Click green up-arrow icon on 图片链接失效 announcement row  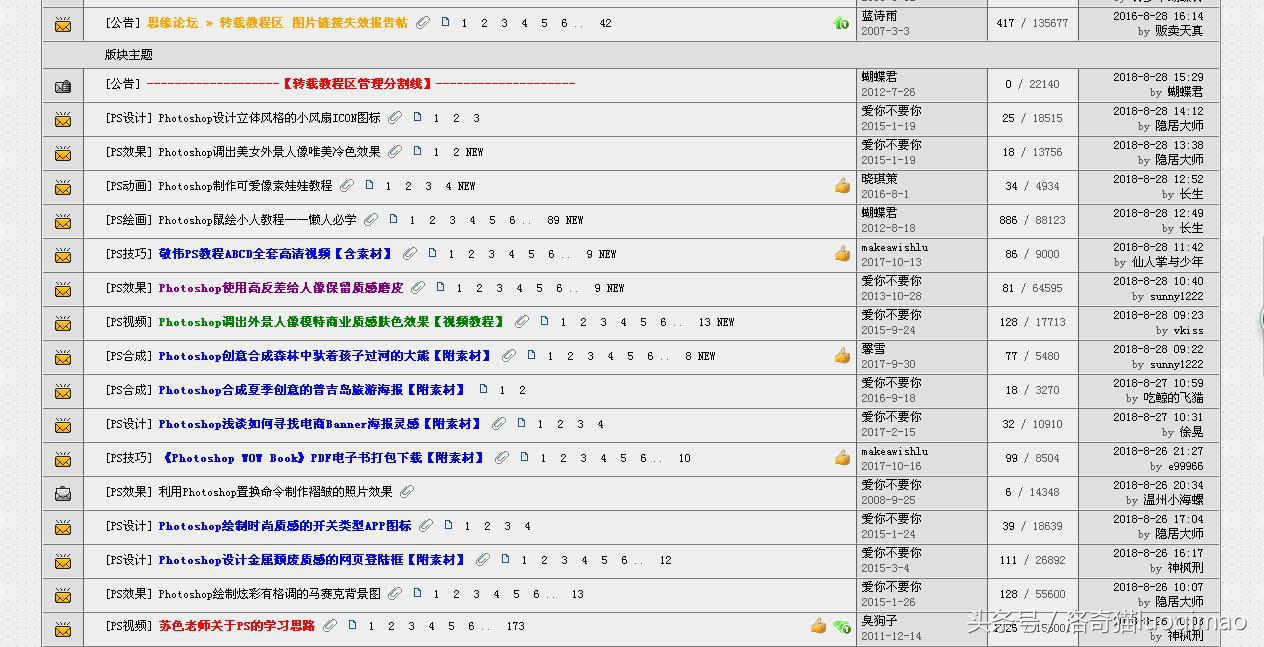click(x=841, y=22)
